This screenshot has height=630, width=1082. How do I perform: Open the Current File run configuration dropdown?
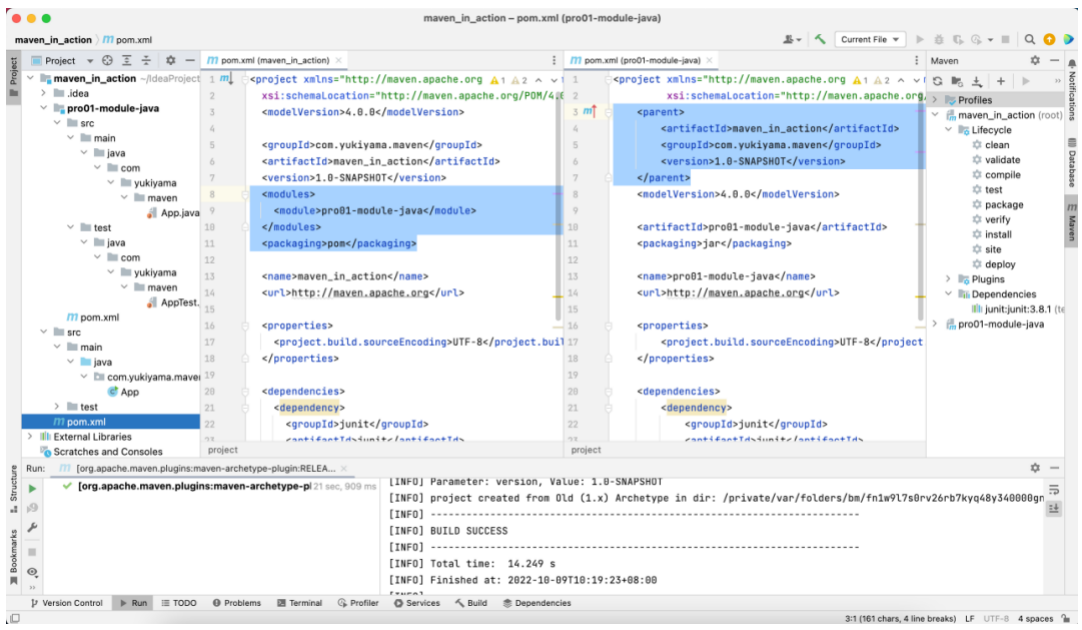870,39
